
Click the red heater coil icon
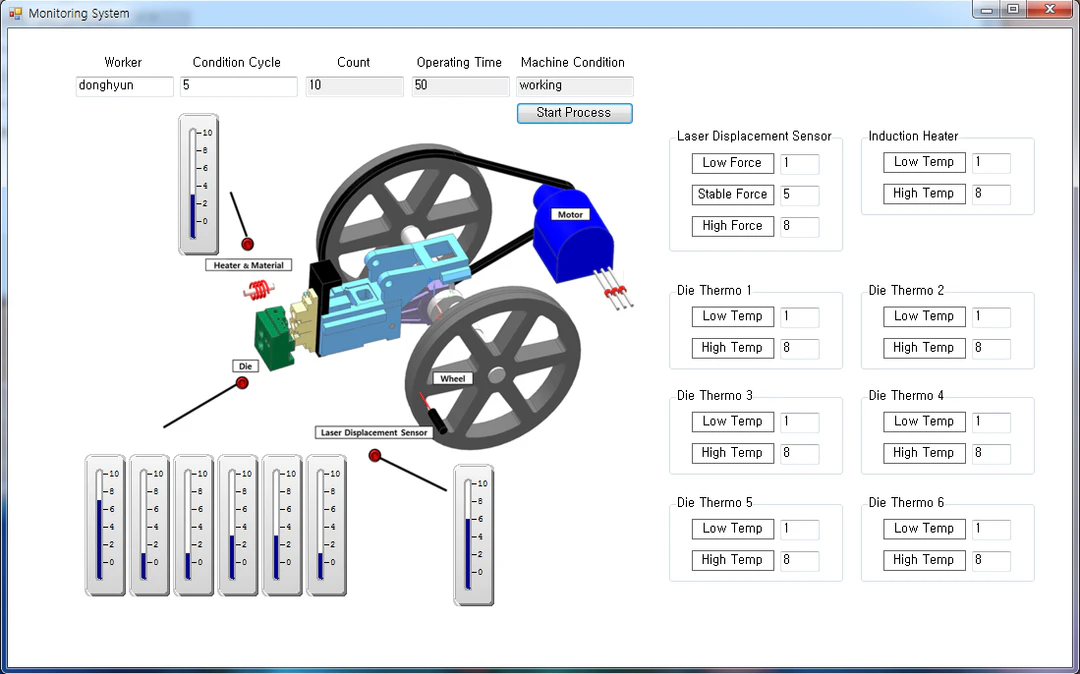258,291
